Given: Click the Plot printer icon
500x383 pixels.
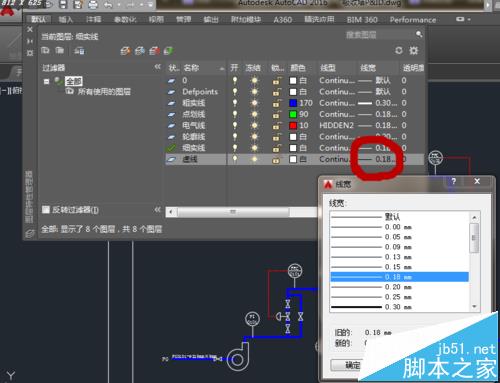Looking at the screenshot, I should tap(93, 5).
